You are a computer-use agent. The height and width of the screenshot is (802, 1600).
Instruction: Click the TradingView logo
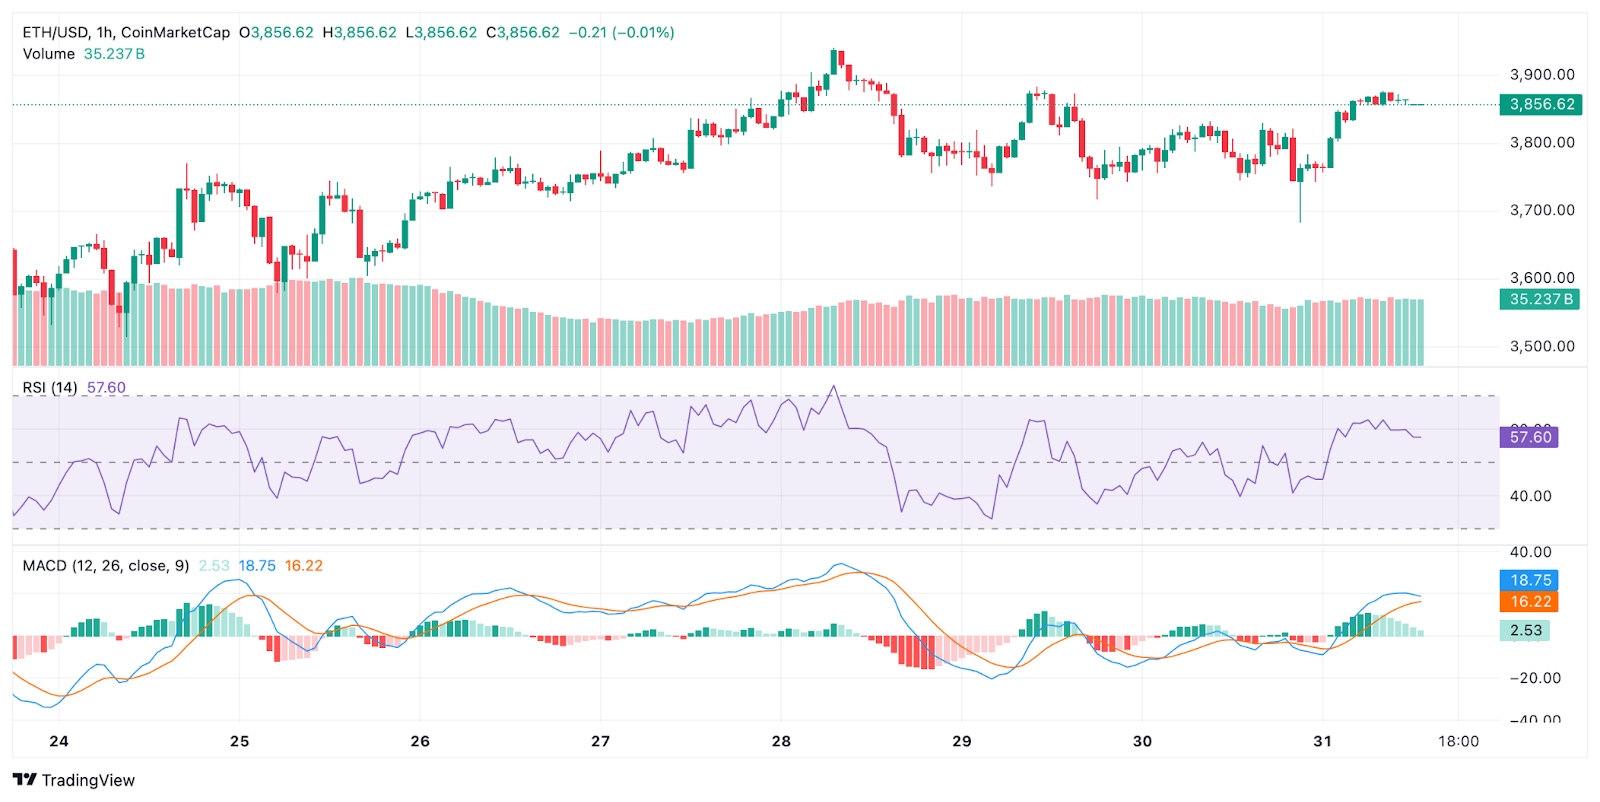(74, 780)
